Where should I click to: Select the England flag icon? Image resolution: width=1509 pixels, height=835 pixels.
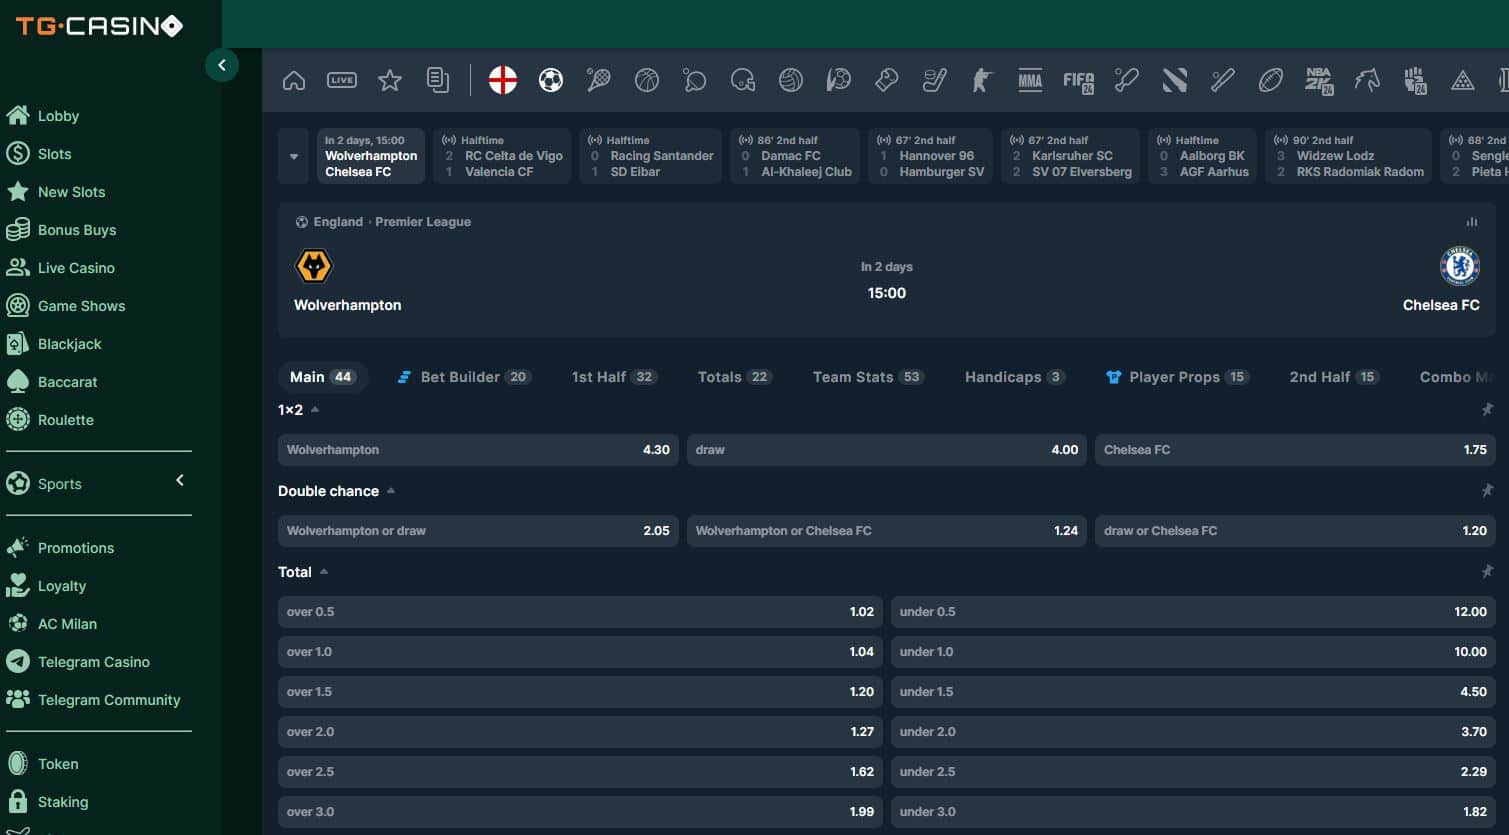503,80
